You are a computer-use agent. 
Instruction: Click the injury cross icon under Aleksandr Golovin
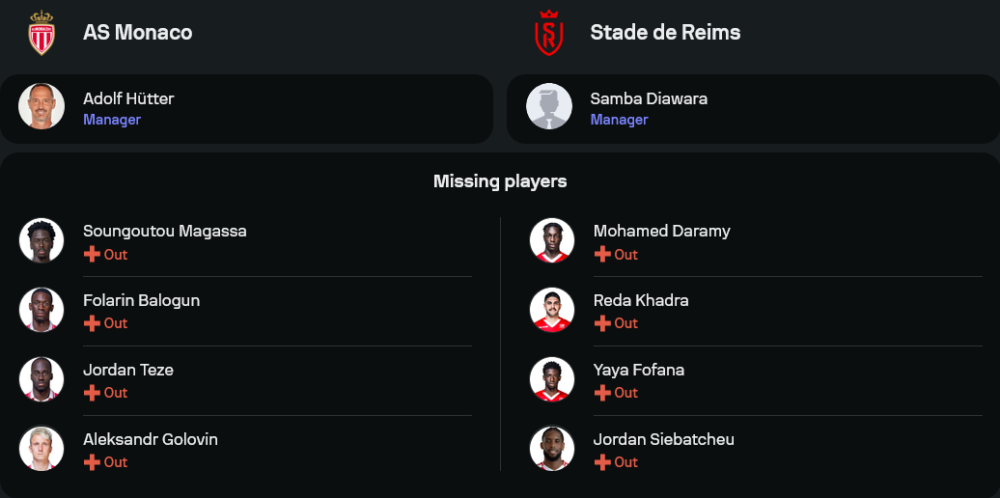click(x=92, y=462)
